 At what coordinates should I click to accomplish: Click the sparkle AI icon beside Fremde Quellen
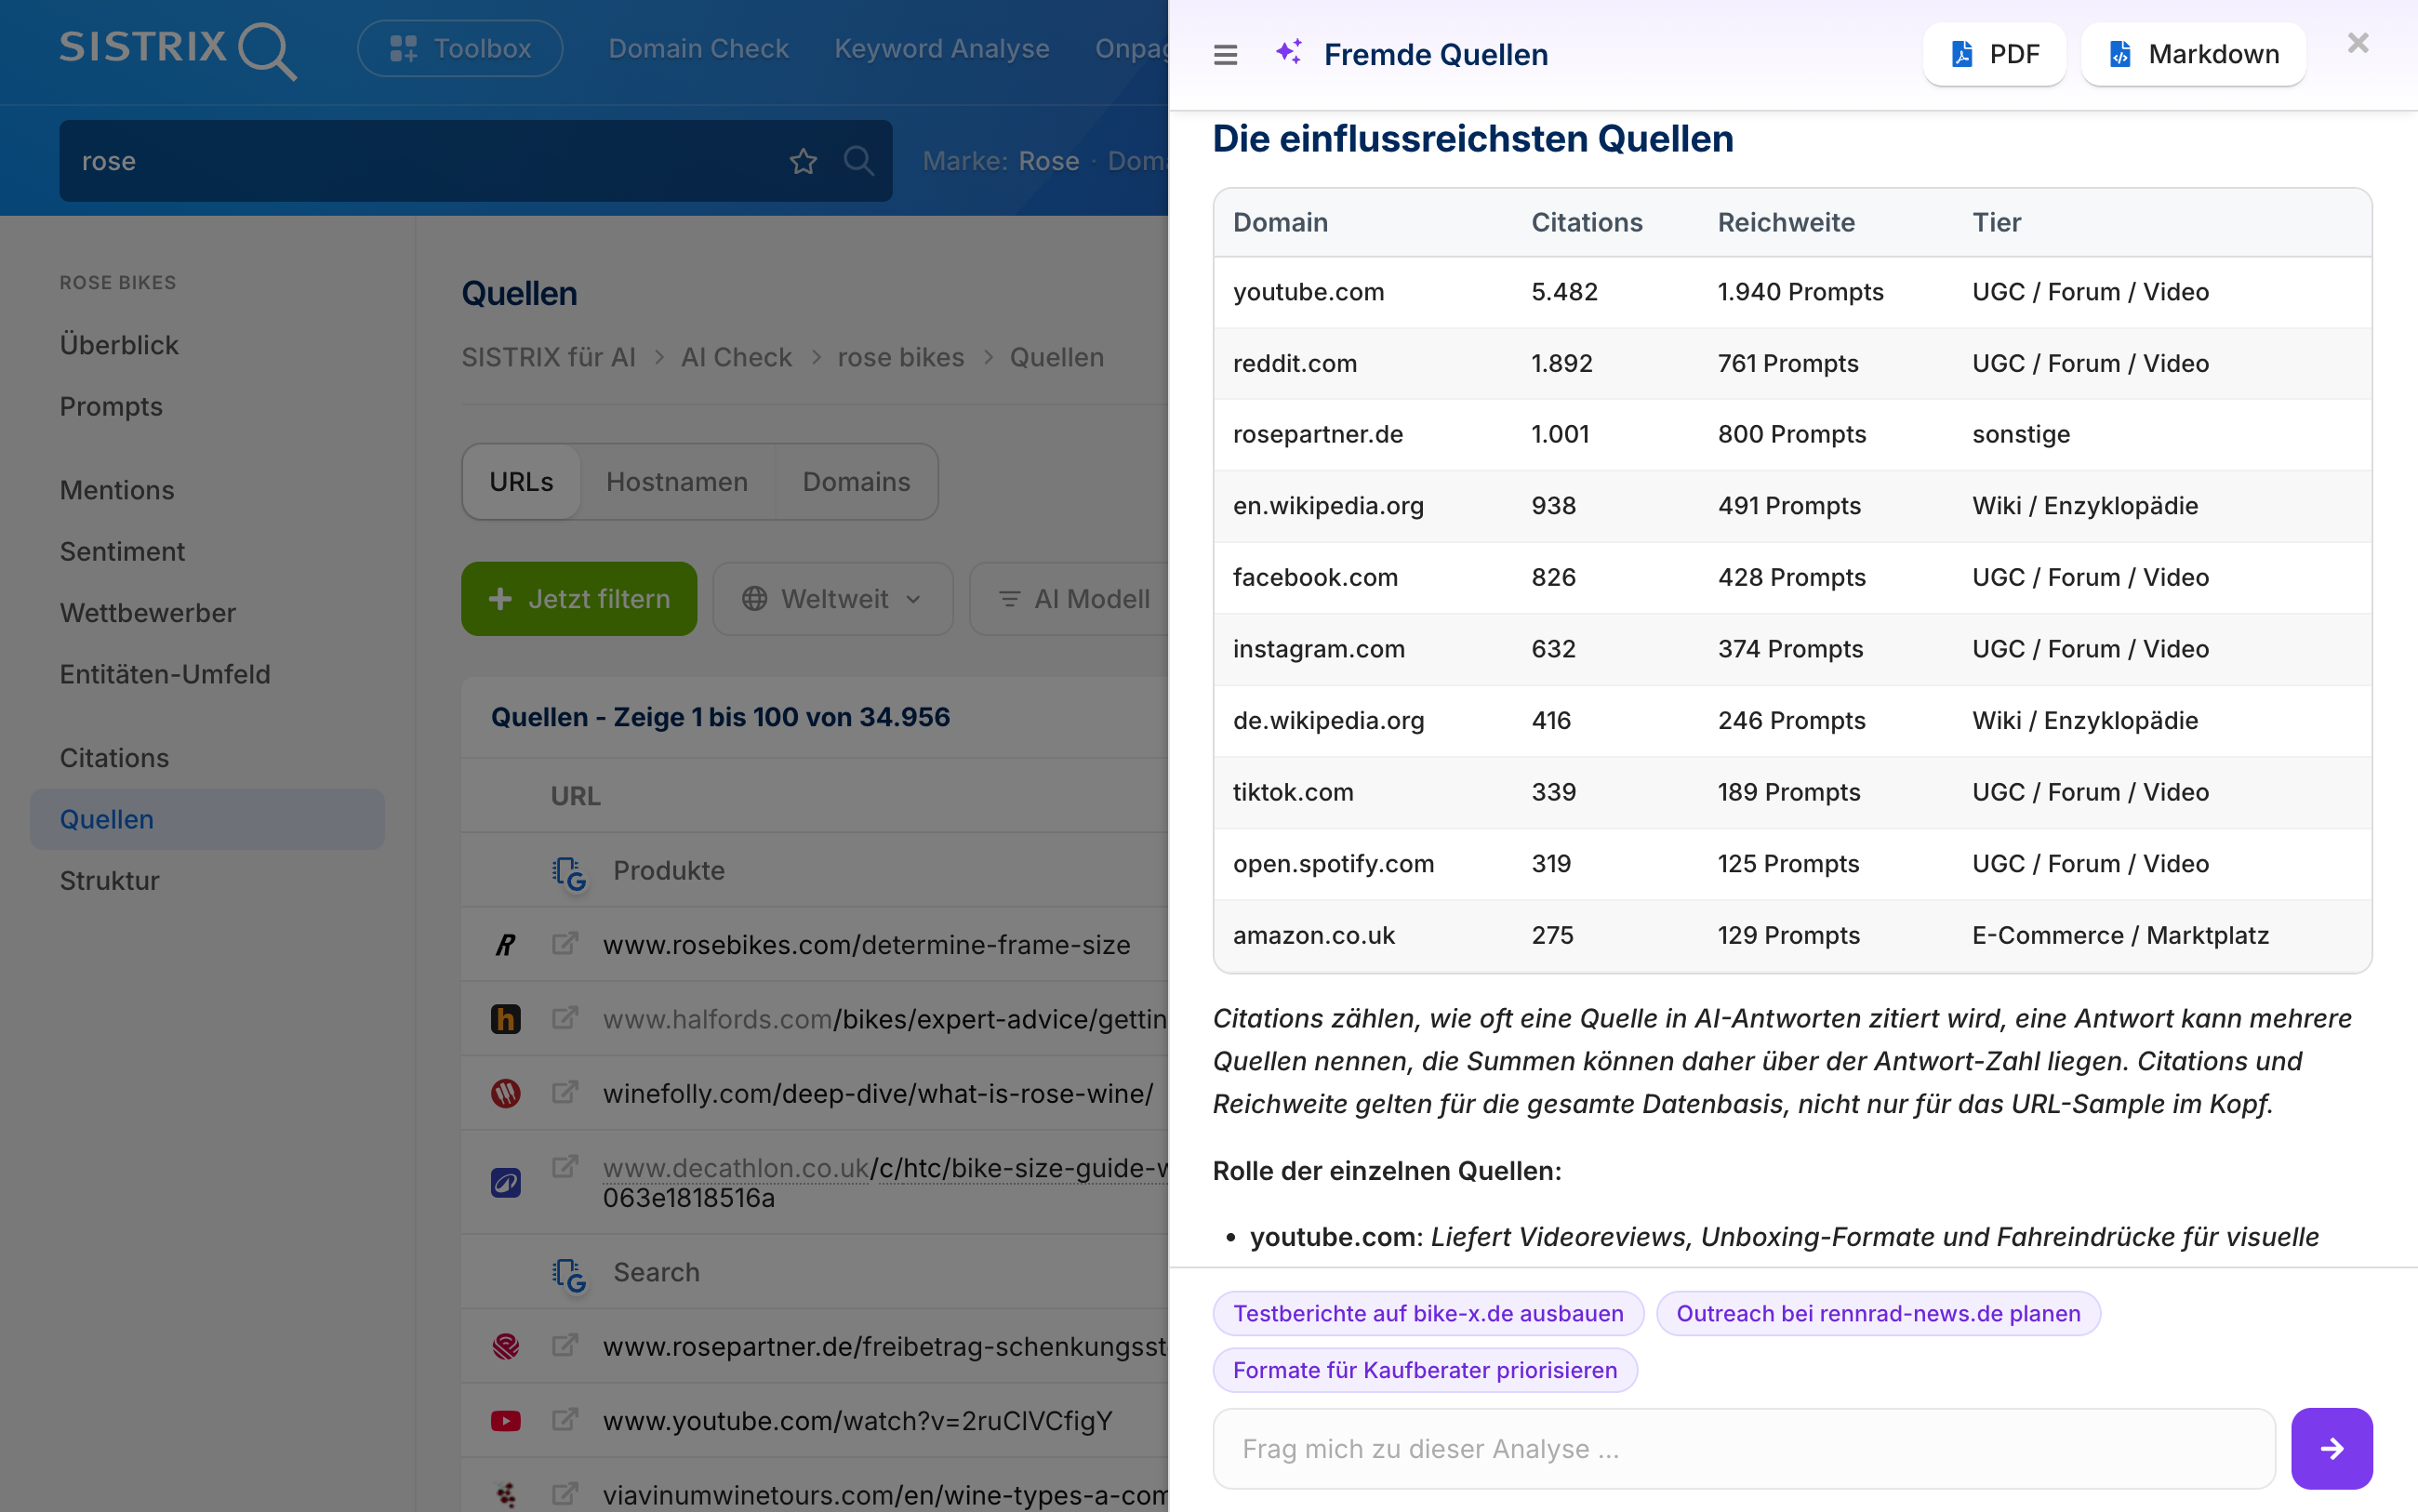pos(1289,52)
